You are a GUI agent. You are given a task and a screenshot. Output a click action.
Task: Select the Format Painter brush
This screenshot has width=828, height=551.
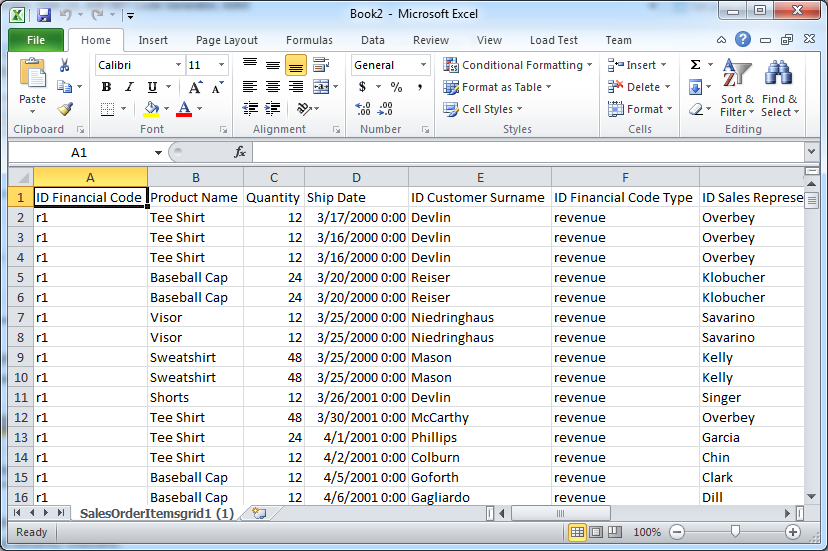pos(64,109)
